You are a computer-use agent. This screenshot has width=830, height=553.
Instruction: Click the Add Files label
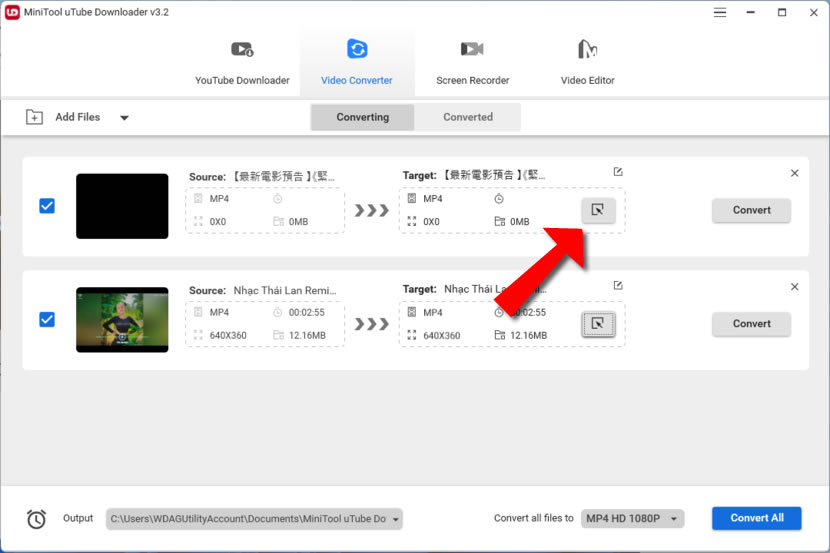click(78, 117)
